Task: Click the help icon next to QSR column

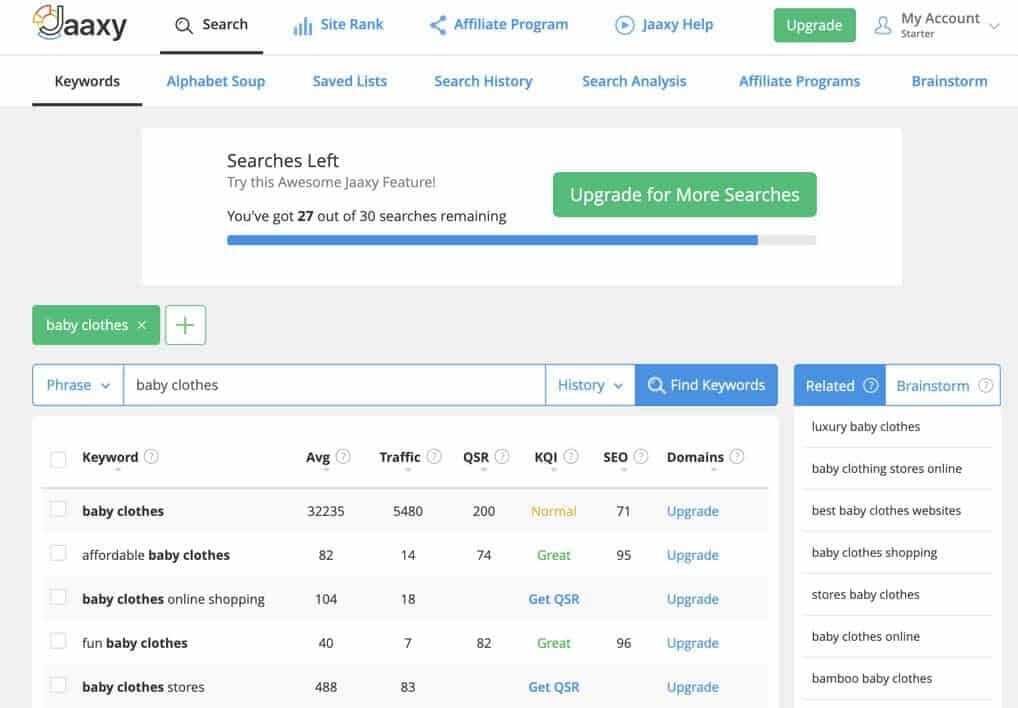Action: (502, 456)
